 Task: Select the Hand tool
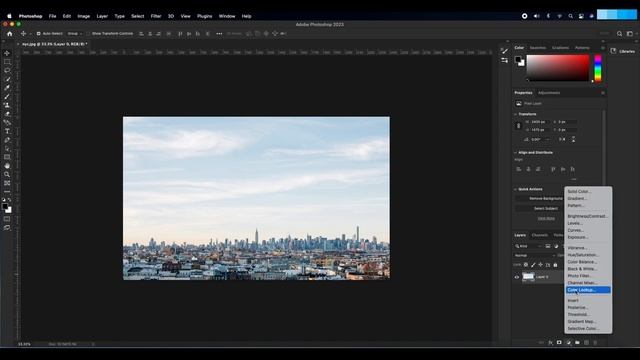(x=7, y=166)
